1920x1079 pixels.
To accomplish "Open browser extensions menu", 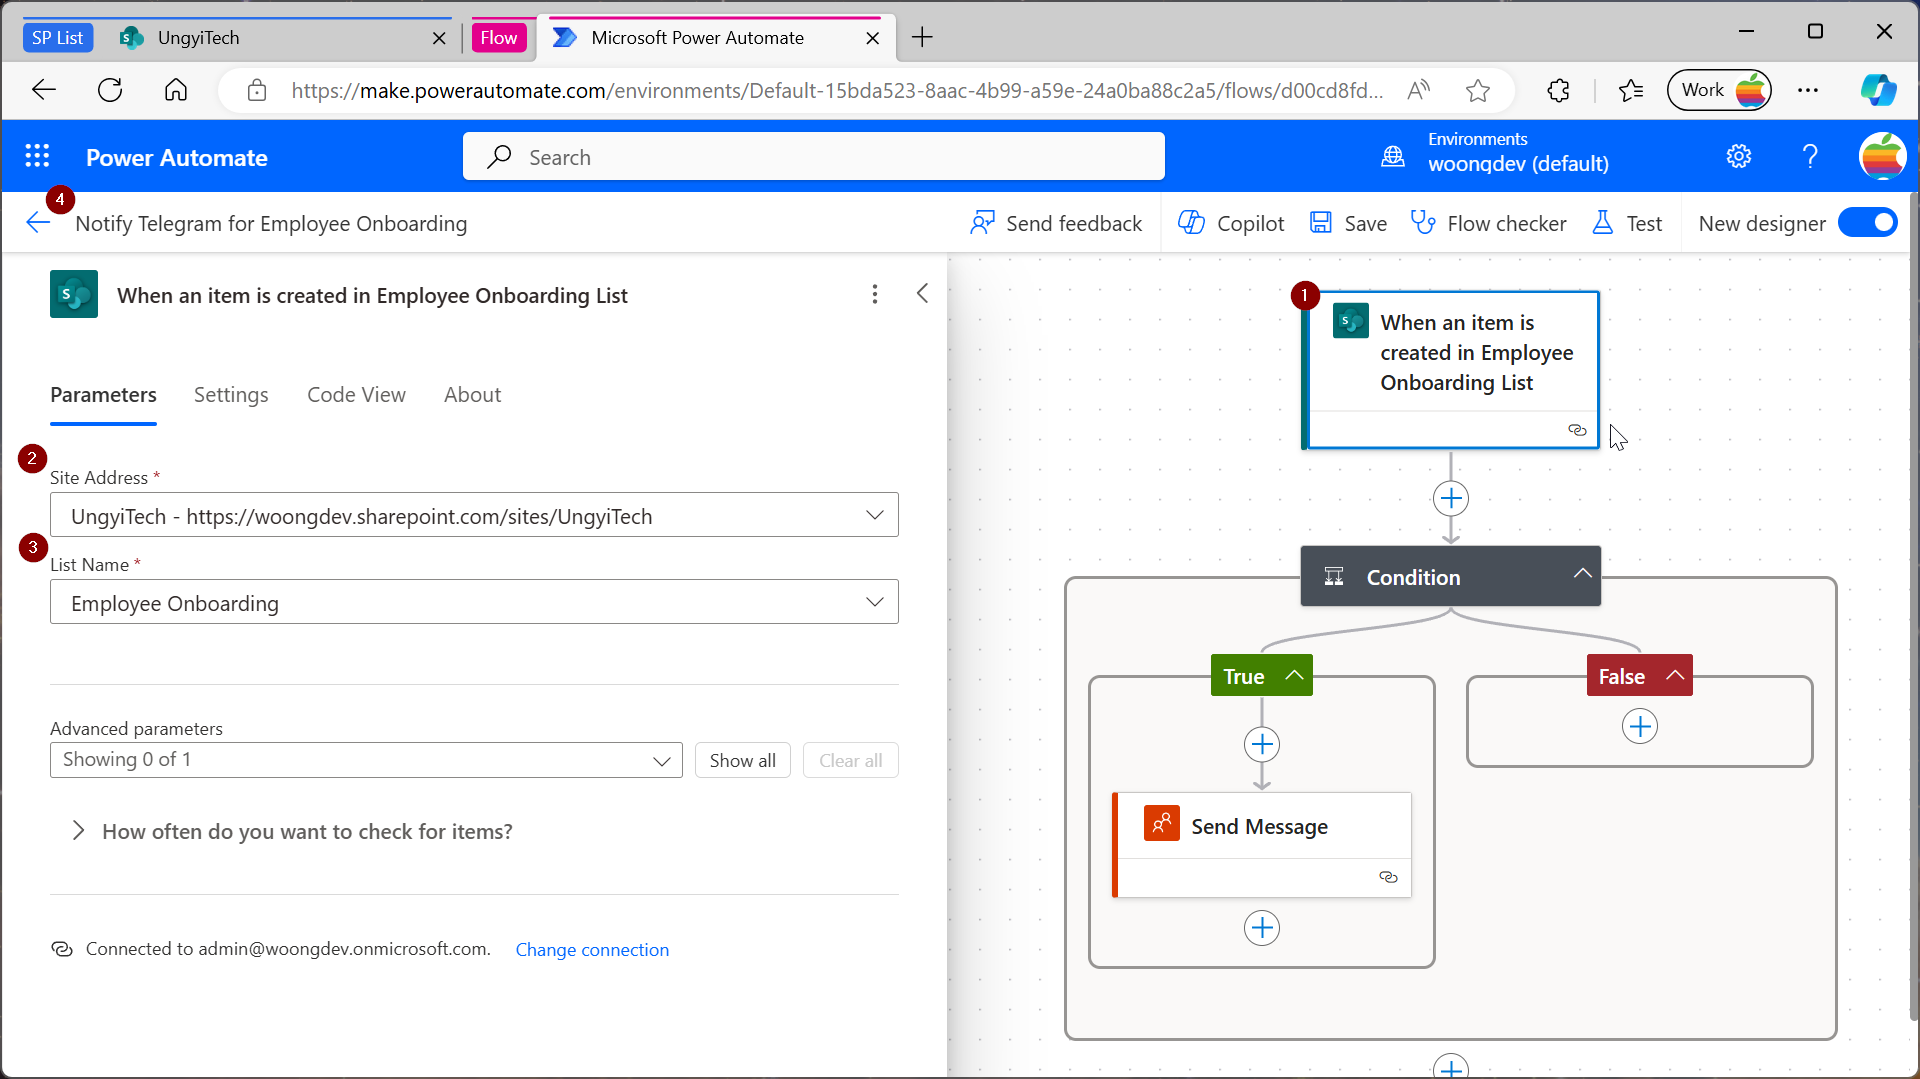I will (x=1558, y=91).
